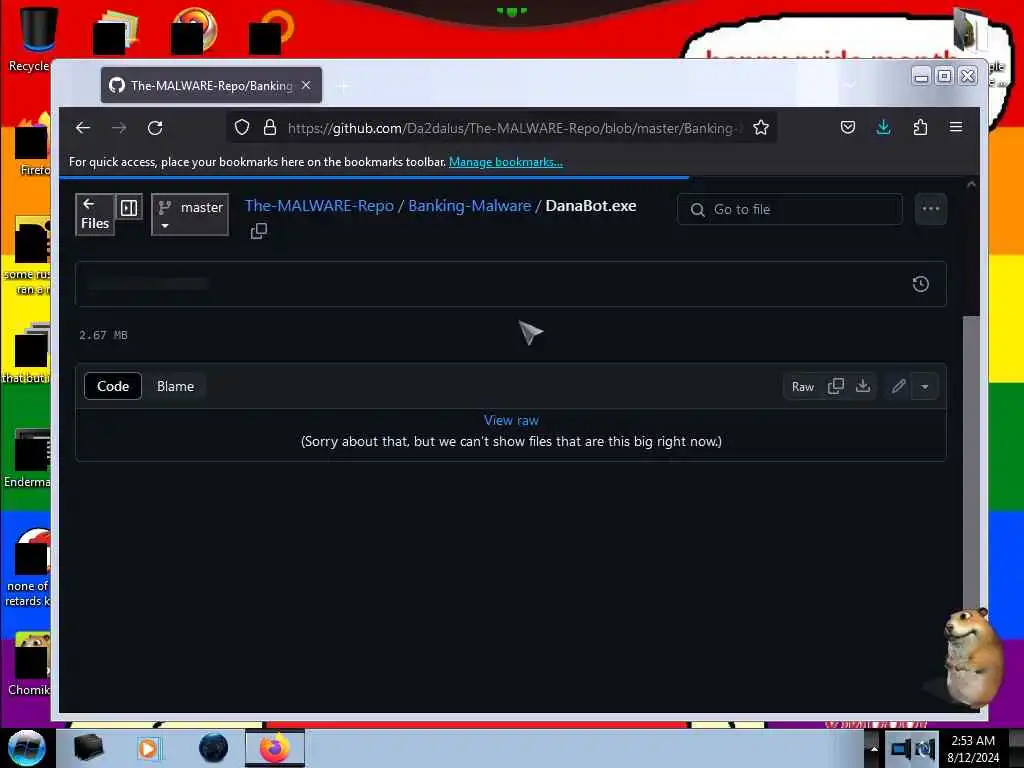Focus the Go to file search box
The width and height of the screenshot is (1024, 768).
tap(790, 210)
